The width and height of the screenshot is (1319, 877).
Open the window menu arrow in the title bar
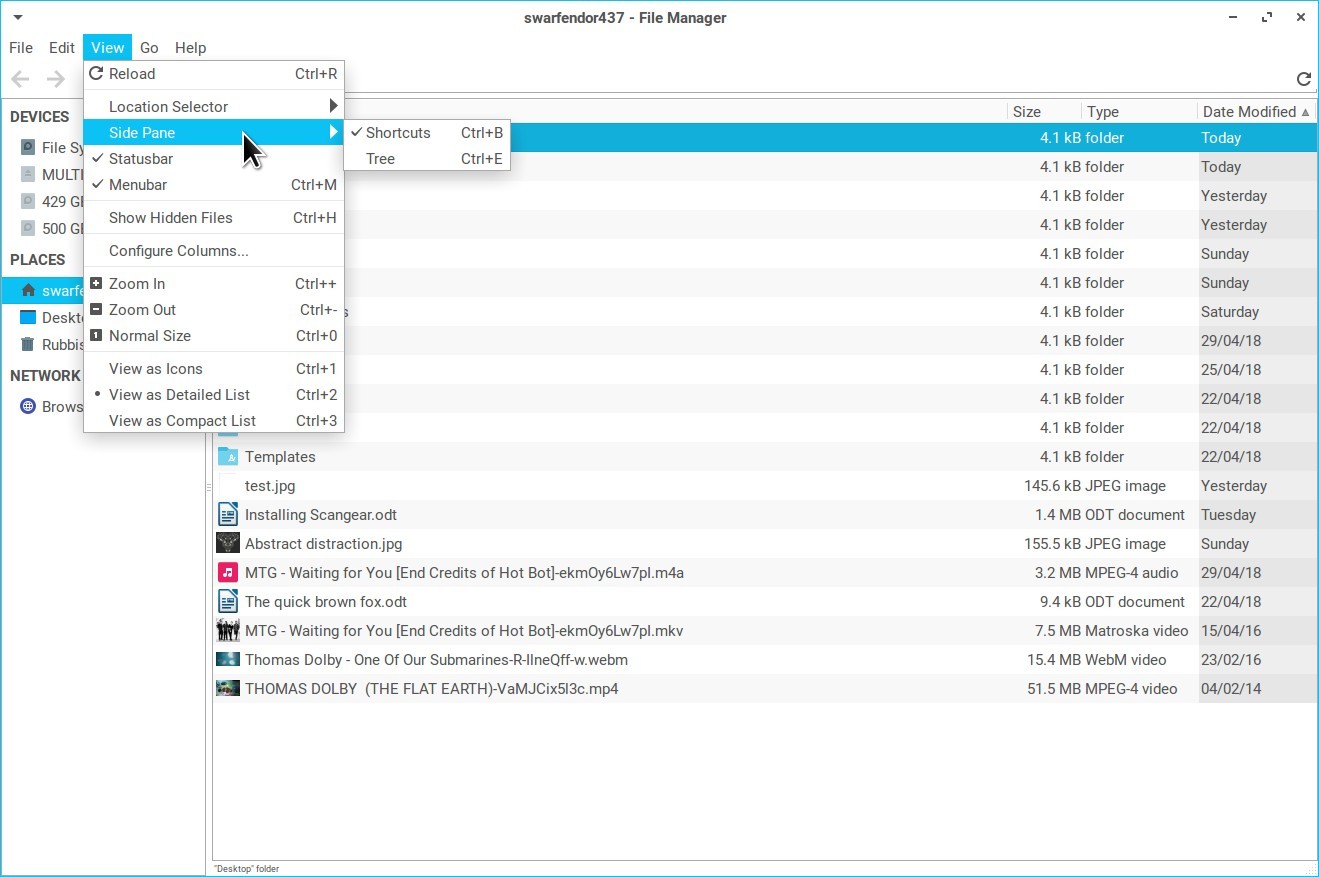(x=18, y=18)
